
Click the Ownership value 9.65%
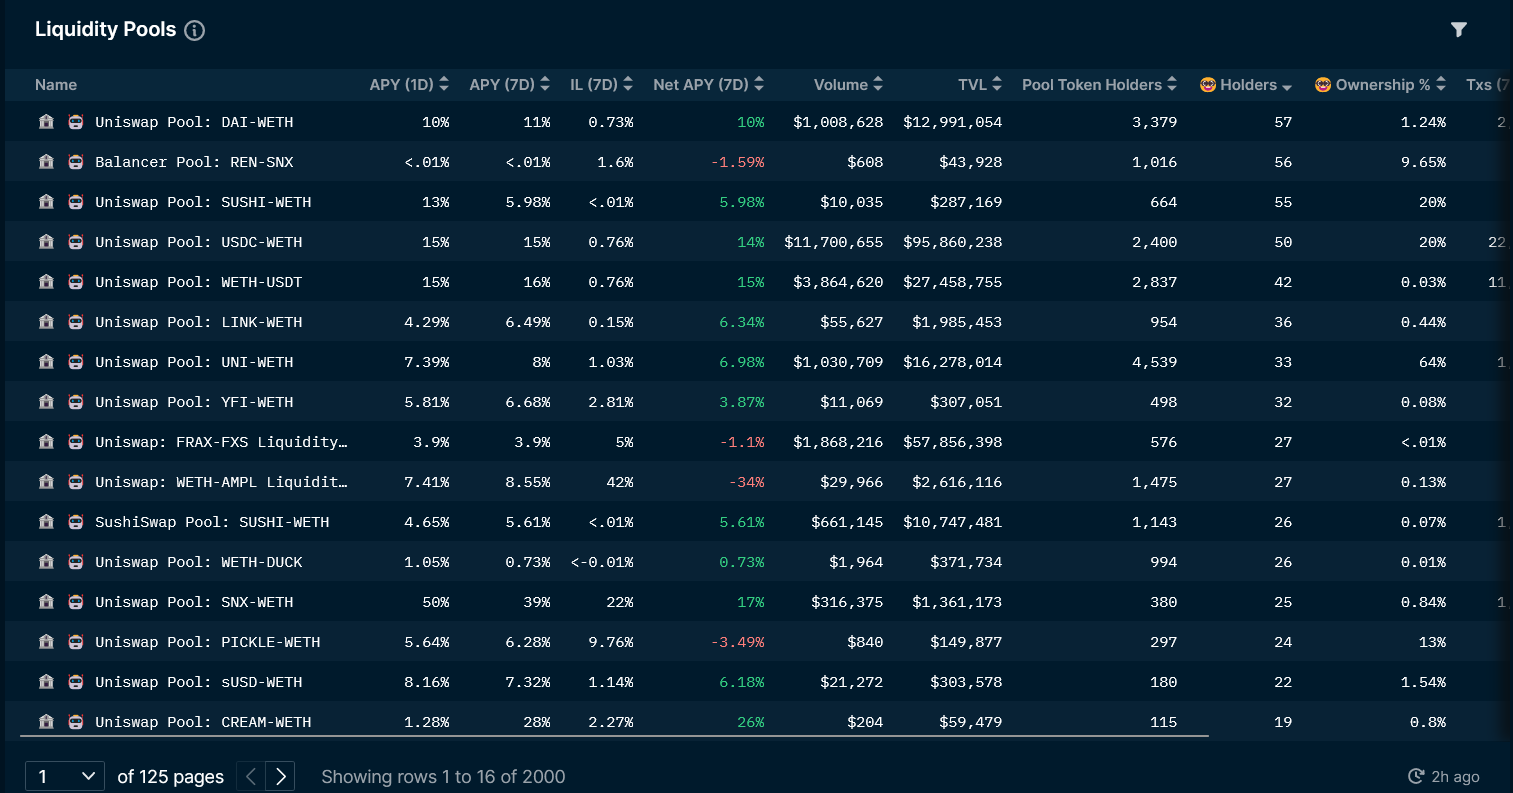(x=1423, y=162)
